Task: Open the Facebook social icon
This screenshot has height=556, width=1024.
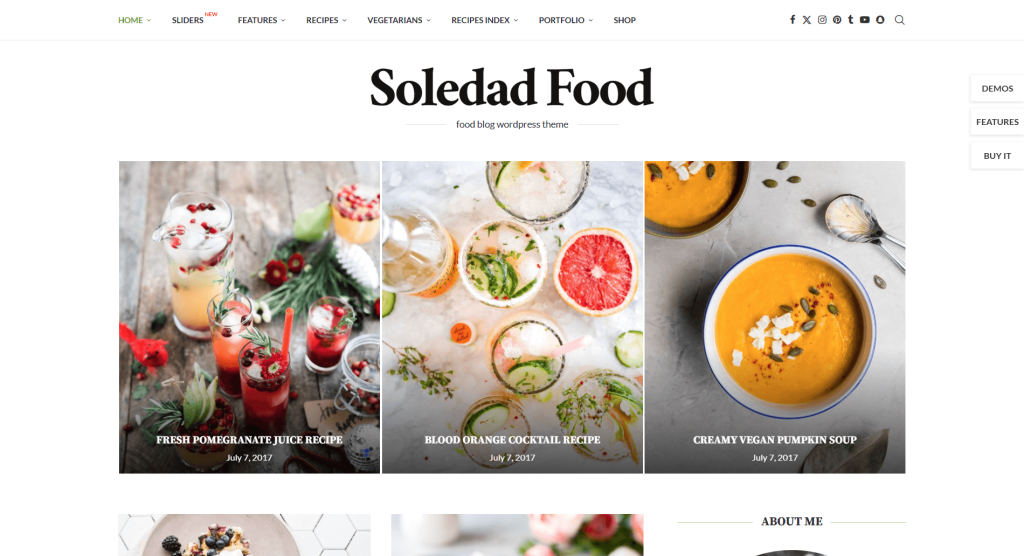Action: tap(792, 20)
